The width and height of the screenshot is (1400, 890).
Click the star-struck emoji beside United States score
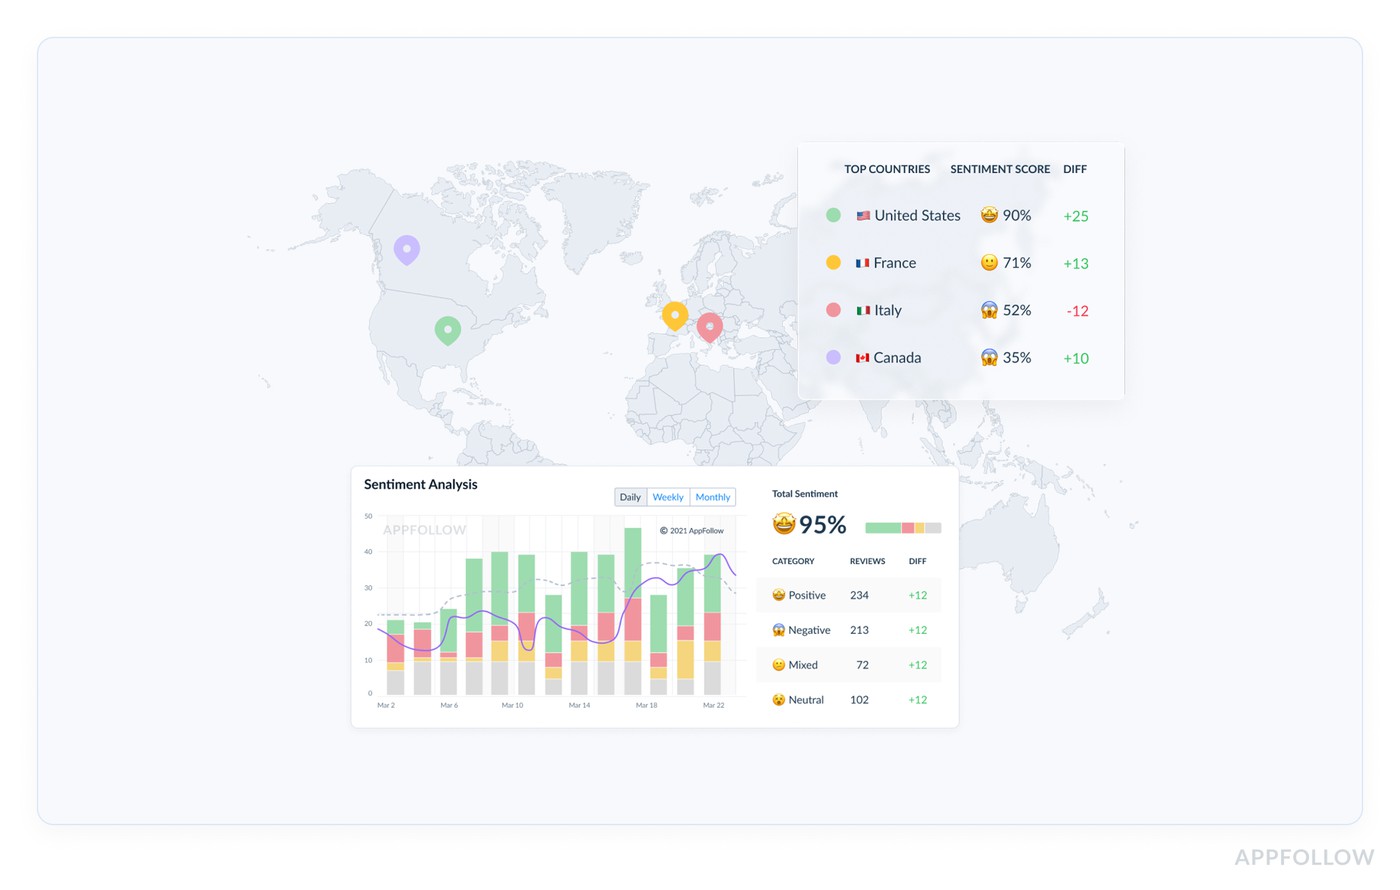coord(988,214)
